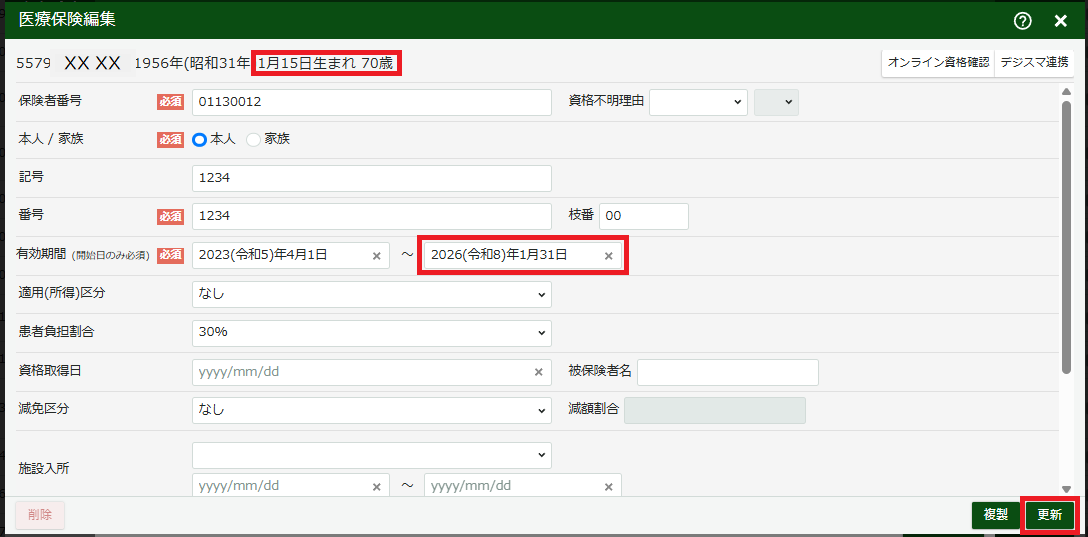Close the 医療保険編集 dialog with X
This screenshot has width=1088, height=537.
[x=1060, y=21]
